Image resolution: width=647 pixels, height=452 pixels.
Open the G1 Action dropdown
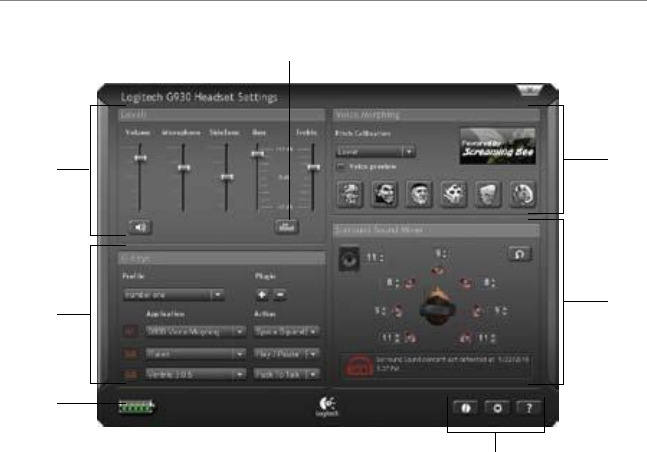(x=287, y=331)
